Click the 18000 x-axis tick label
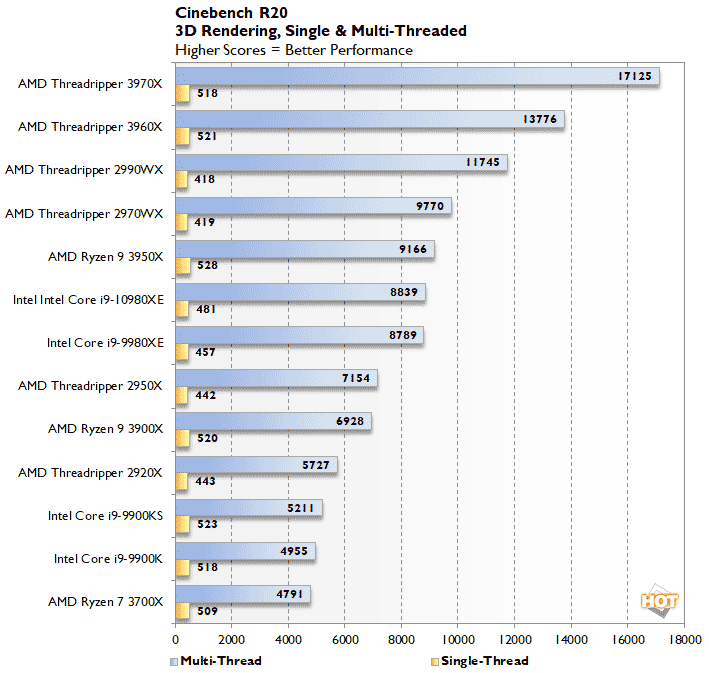Viewport: 709px width, 673px height. (x=685, y=640)
